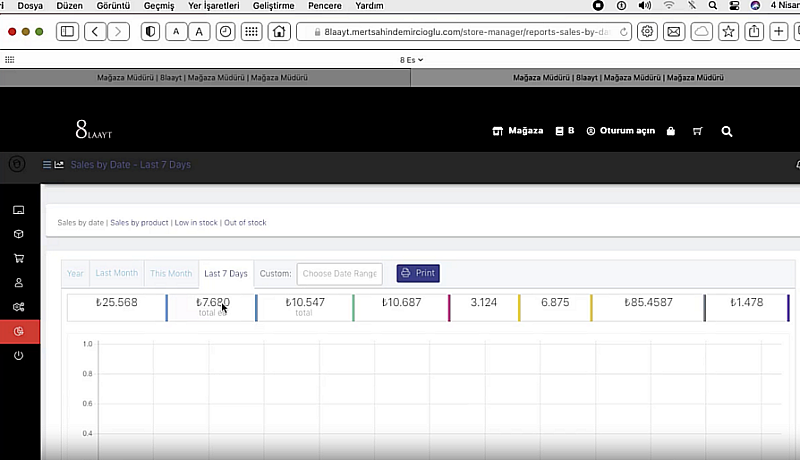
Task: Decrease text size with small A
Action: pyautogui.click(x=176, y=32)
